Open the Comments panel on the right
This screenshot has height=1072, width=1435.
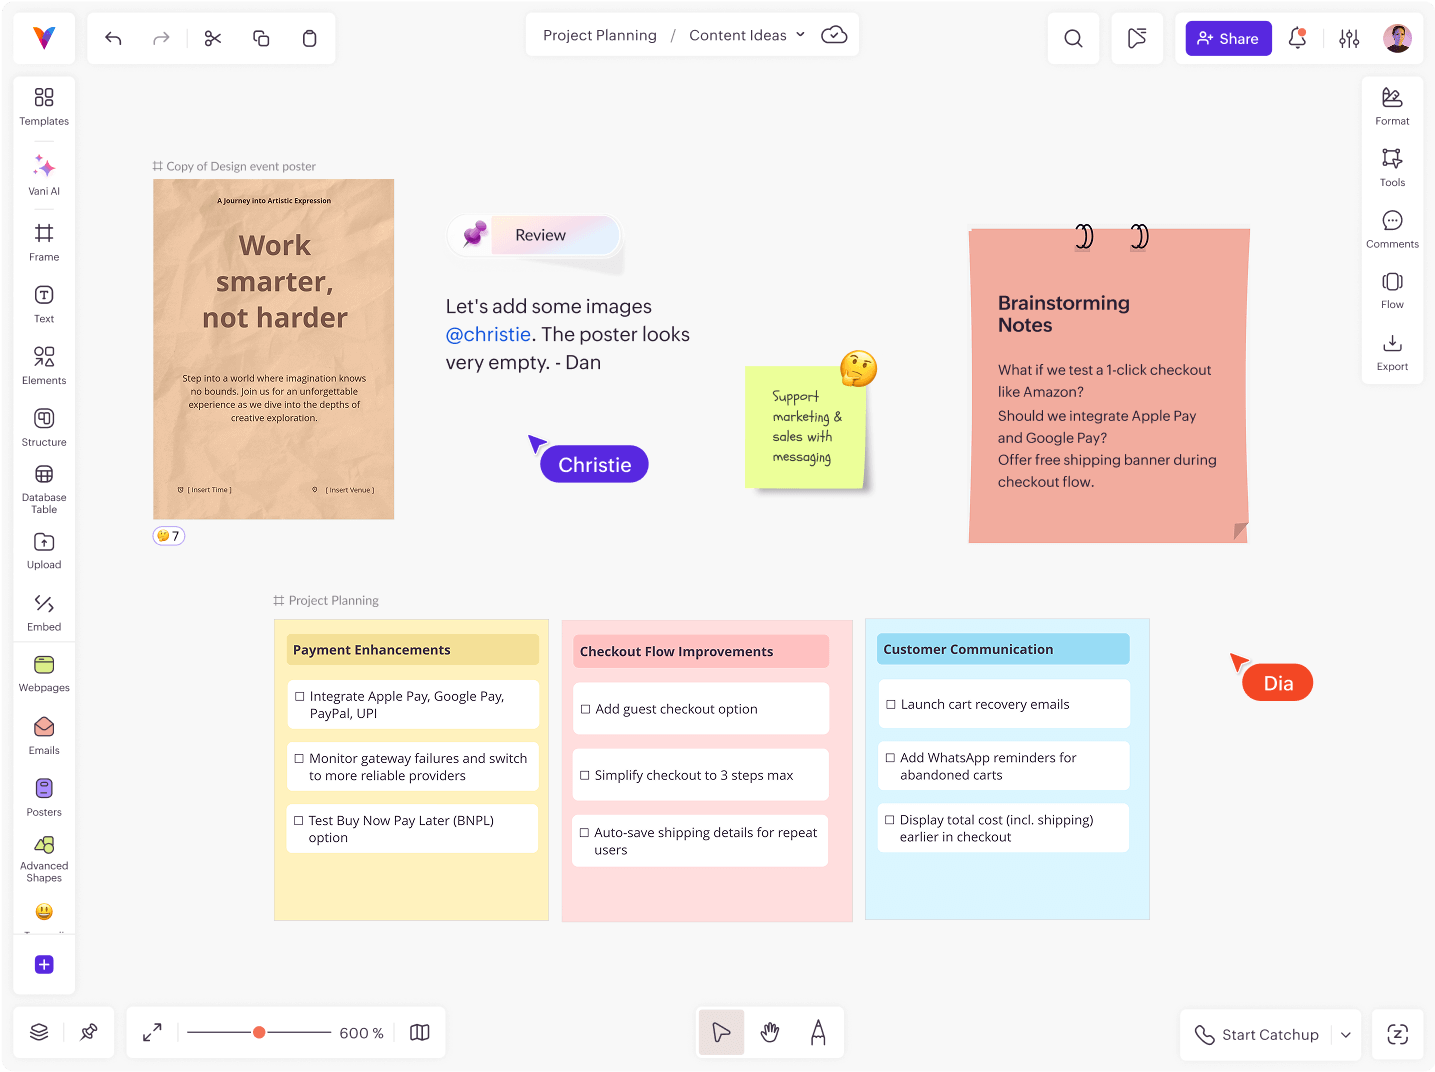(1391, 227)
